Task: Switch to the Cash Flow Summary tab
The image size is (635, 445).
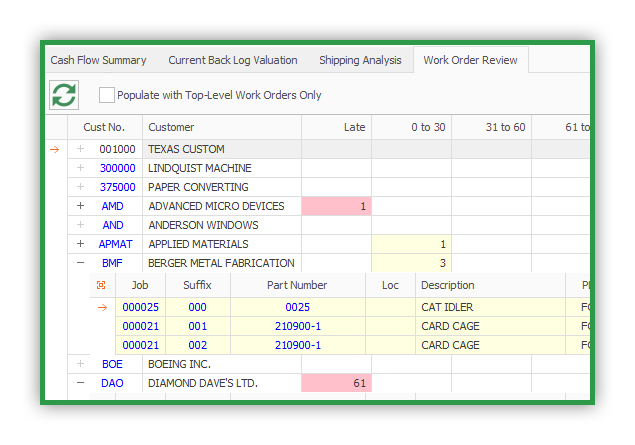Action: click(x=98, y=60)
